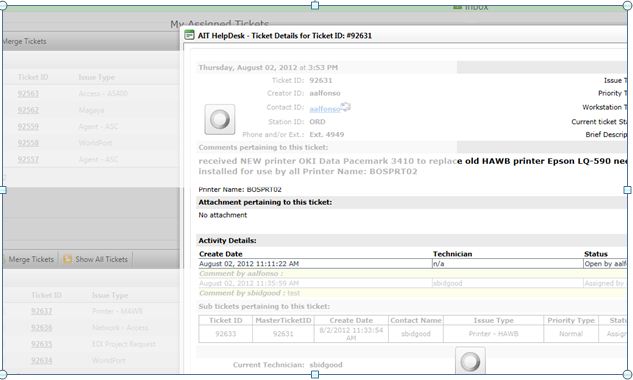
Task: Select Agent - ASC in row 92557
Action: click(x=98, y=160)
